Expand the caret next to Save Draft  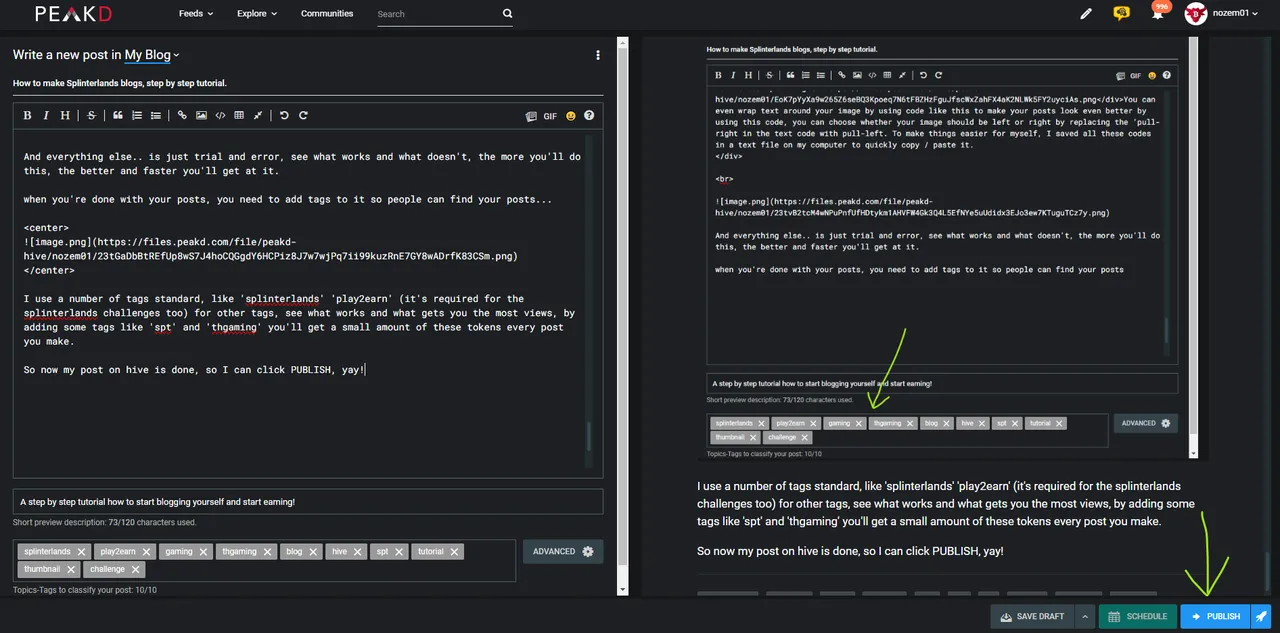(1083, 616)
